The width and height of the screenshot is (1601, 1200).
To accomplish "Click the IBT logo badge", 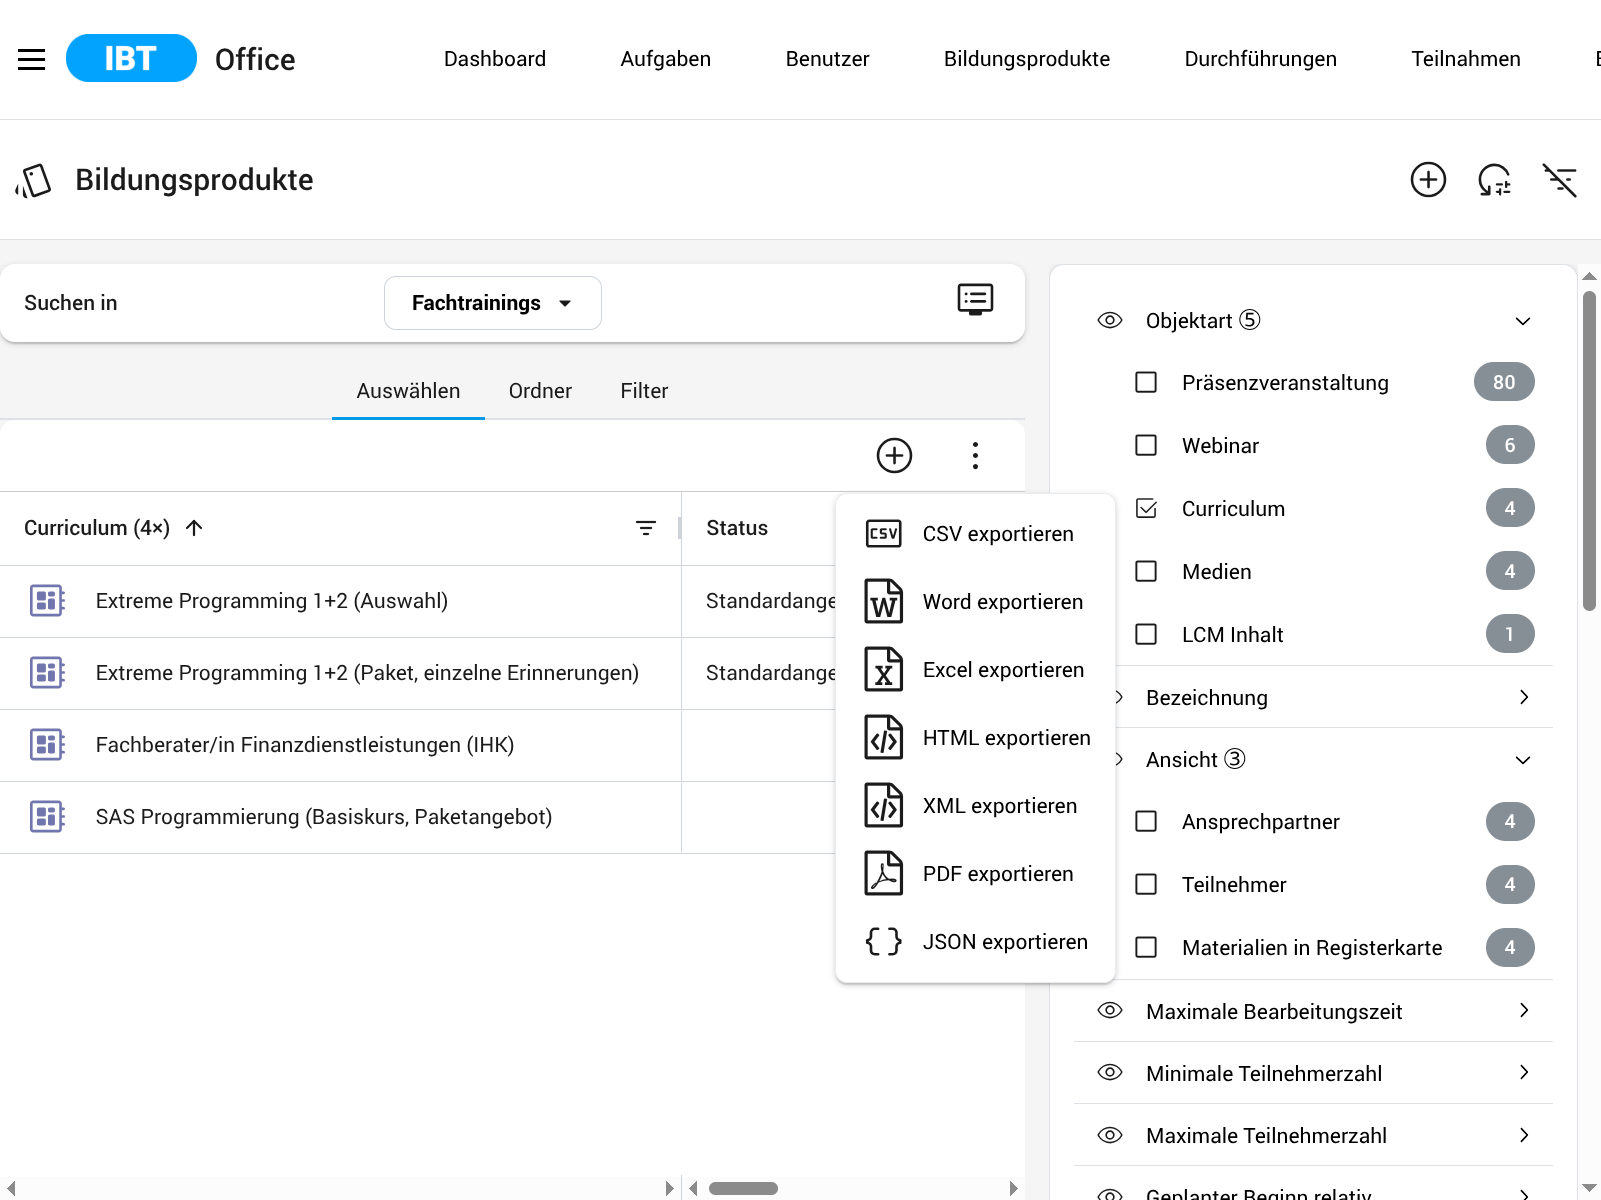I will [x=131, y=58].
